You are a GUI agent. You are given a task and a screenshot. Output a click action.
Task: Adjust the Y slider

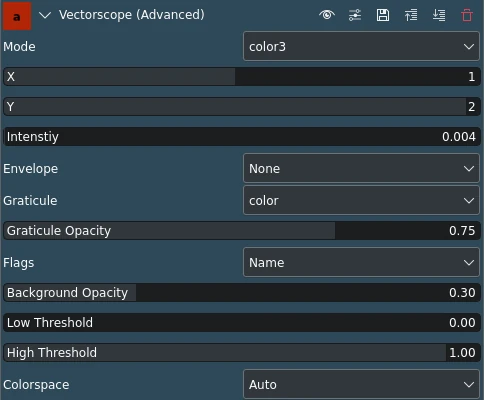click(x=242, y=107)
